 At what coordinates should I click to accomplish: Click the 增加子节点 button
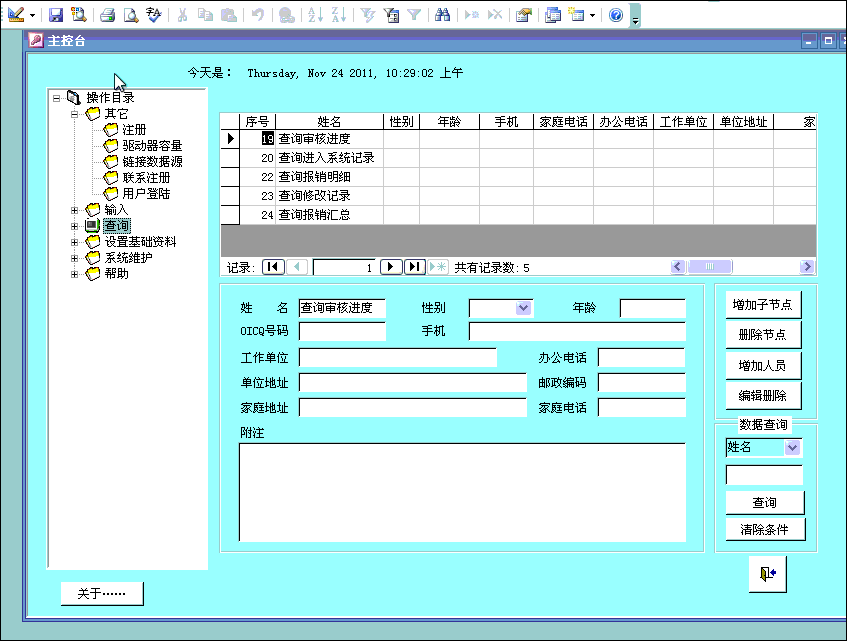click(x=763, y=305)
